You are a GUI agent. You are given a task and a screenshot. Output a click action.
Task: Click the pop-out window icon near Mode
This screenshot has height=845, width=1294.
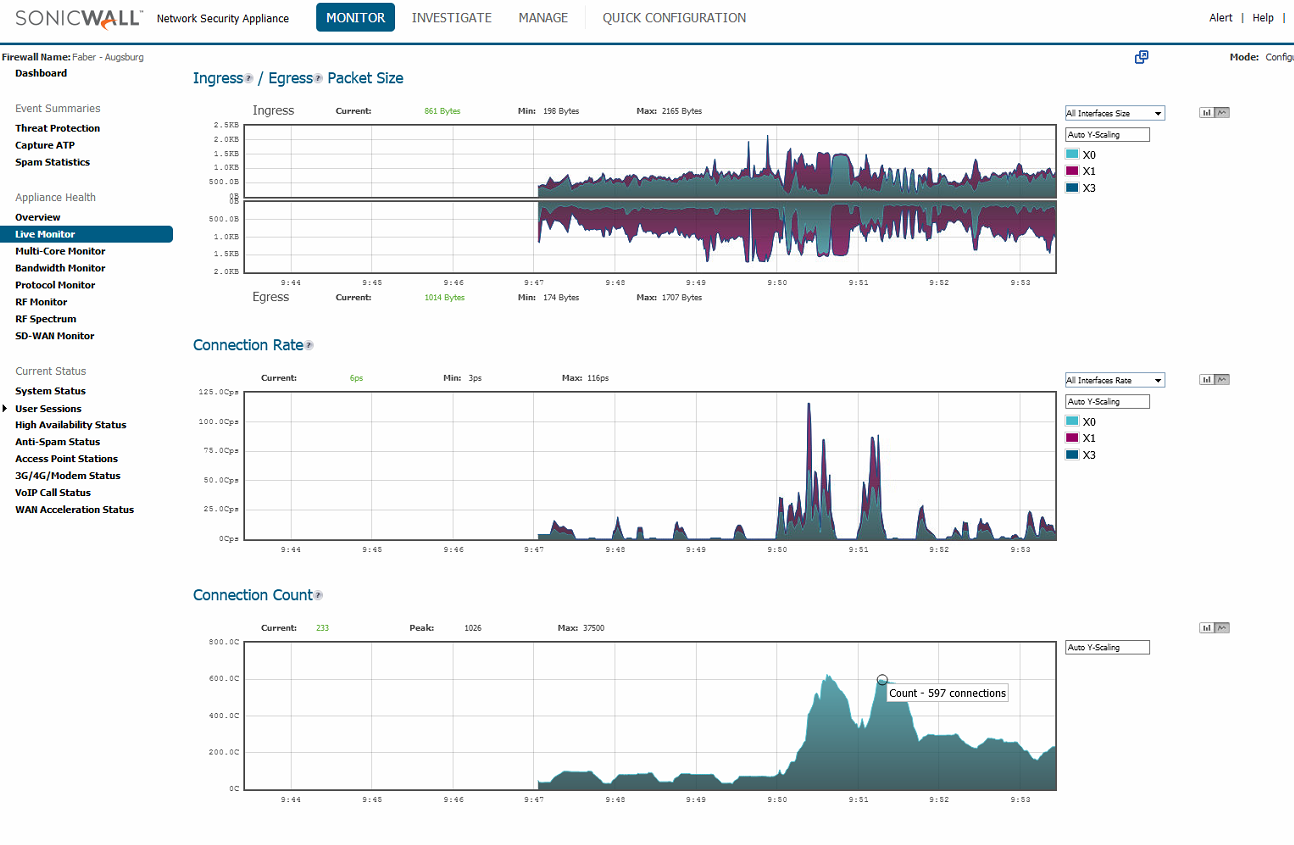click(1141, 57)
